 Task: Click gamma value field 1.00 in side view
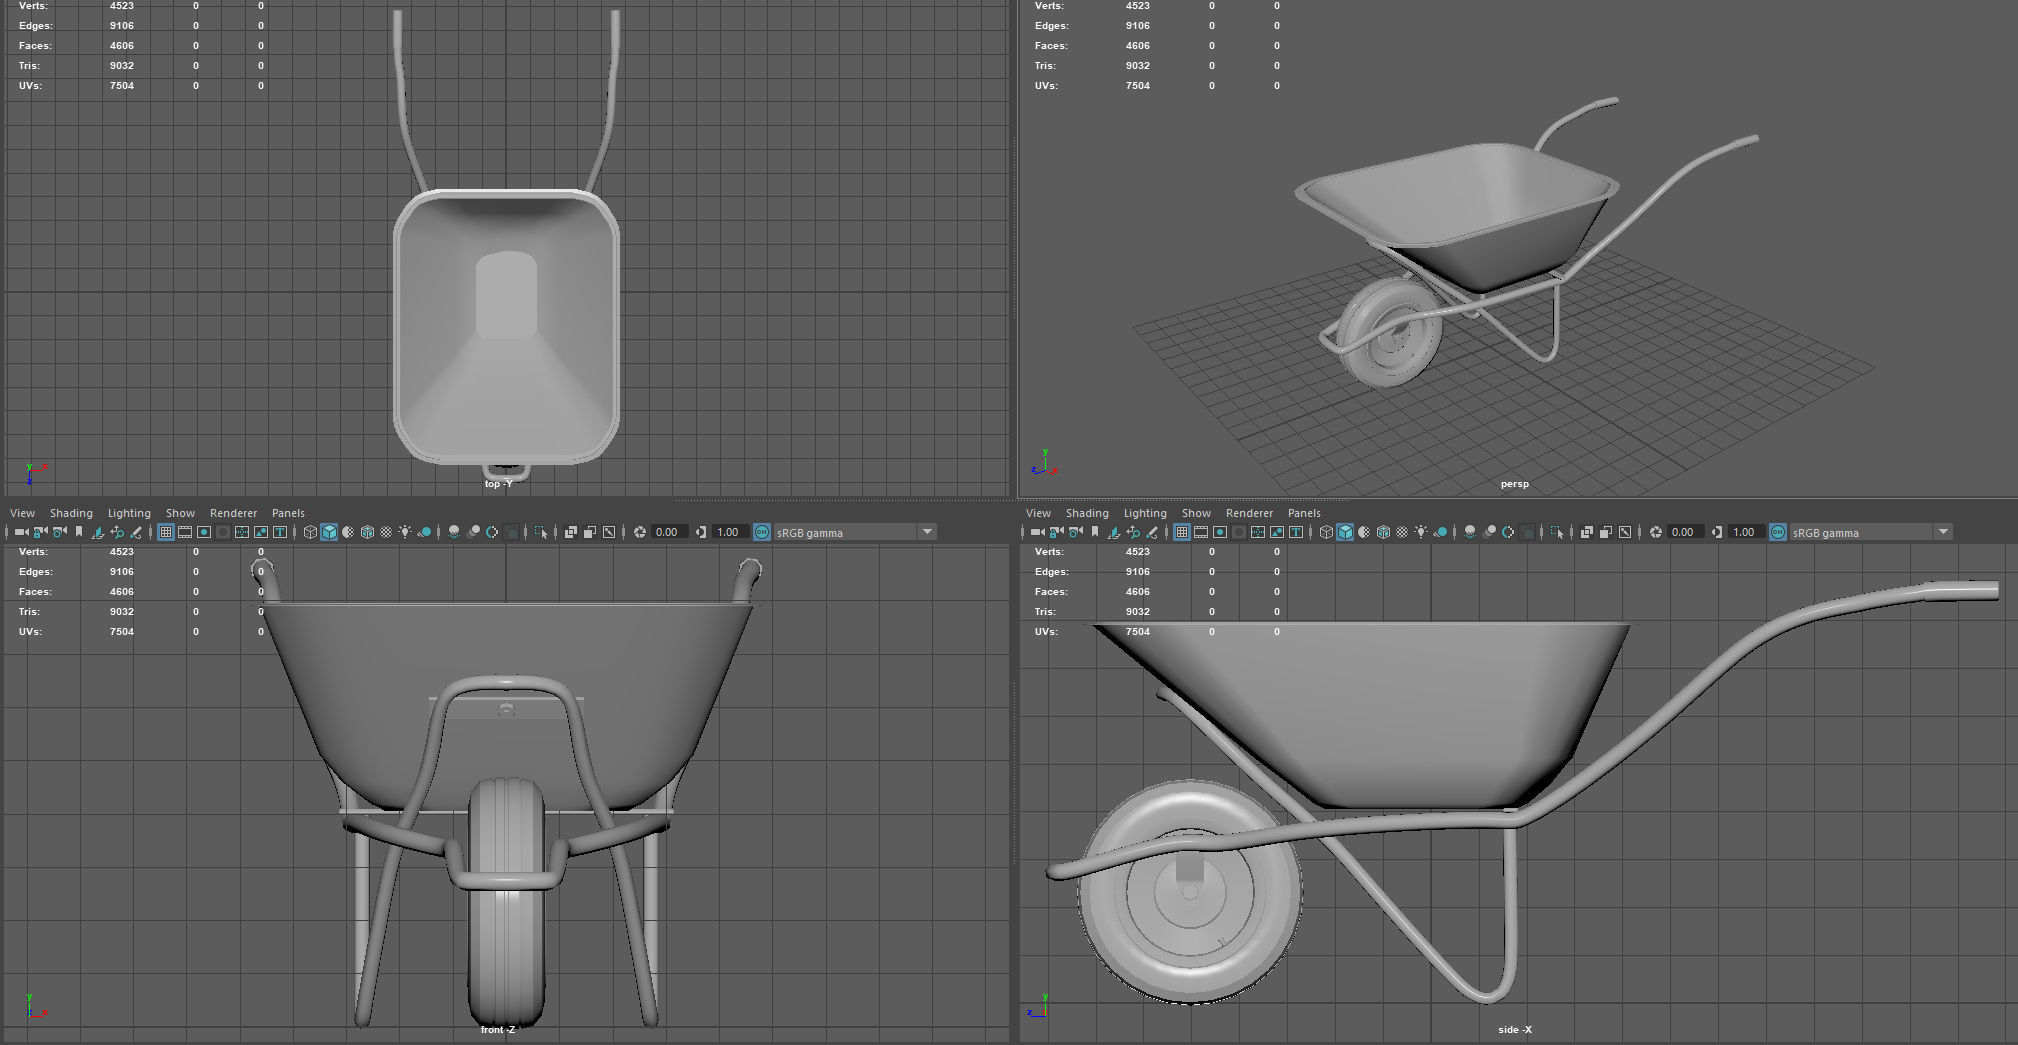pos(1746,532)
